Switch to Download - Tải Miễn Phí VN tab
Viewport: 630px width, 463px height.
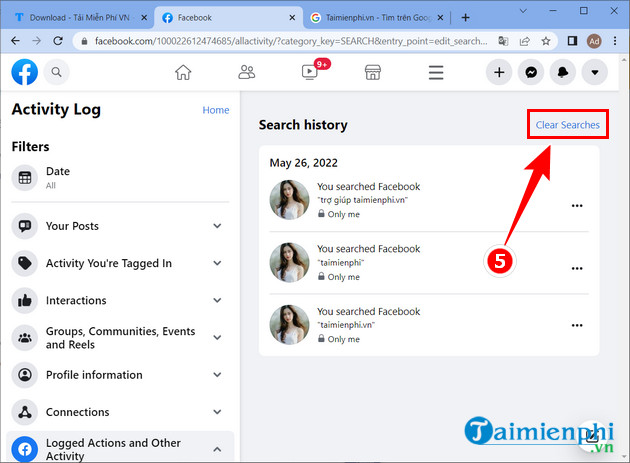80,18
